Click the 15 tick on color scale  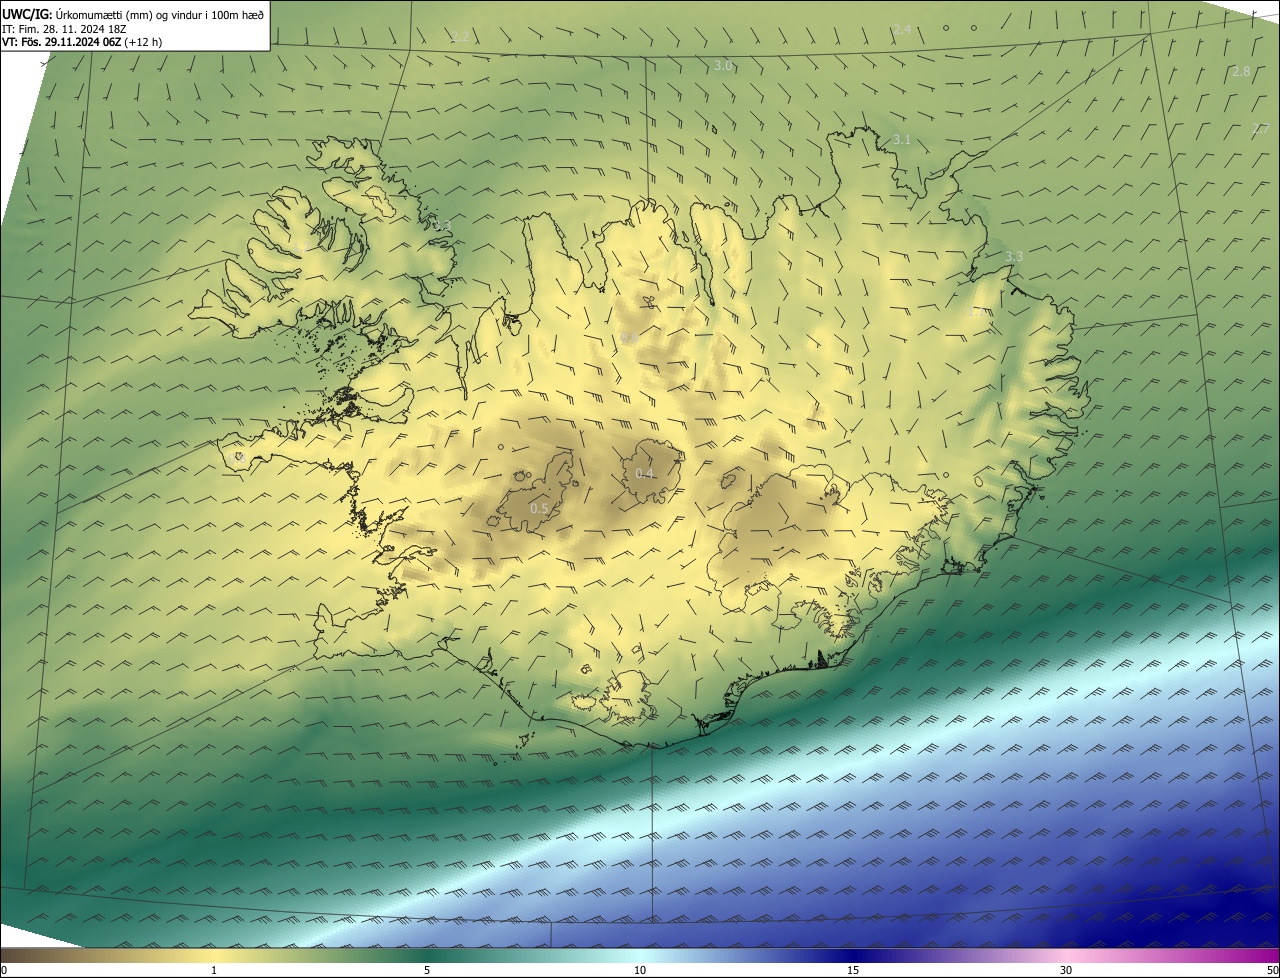coord(853,970)
